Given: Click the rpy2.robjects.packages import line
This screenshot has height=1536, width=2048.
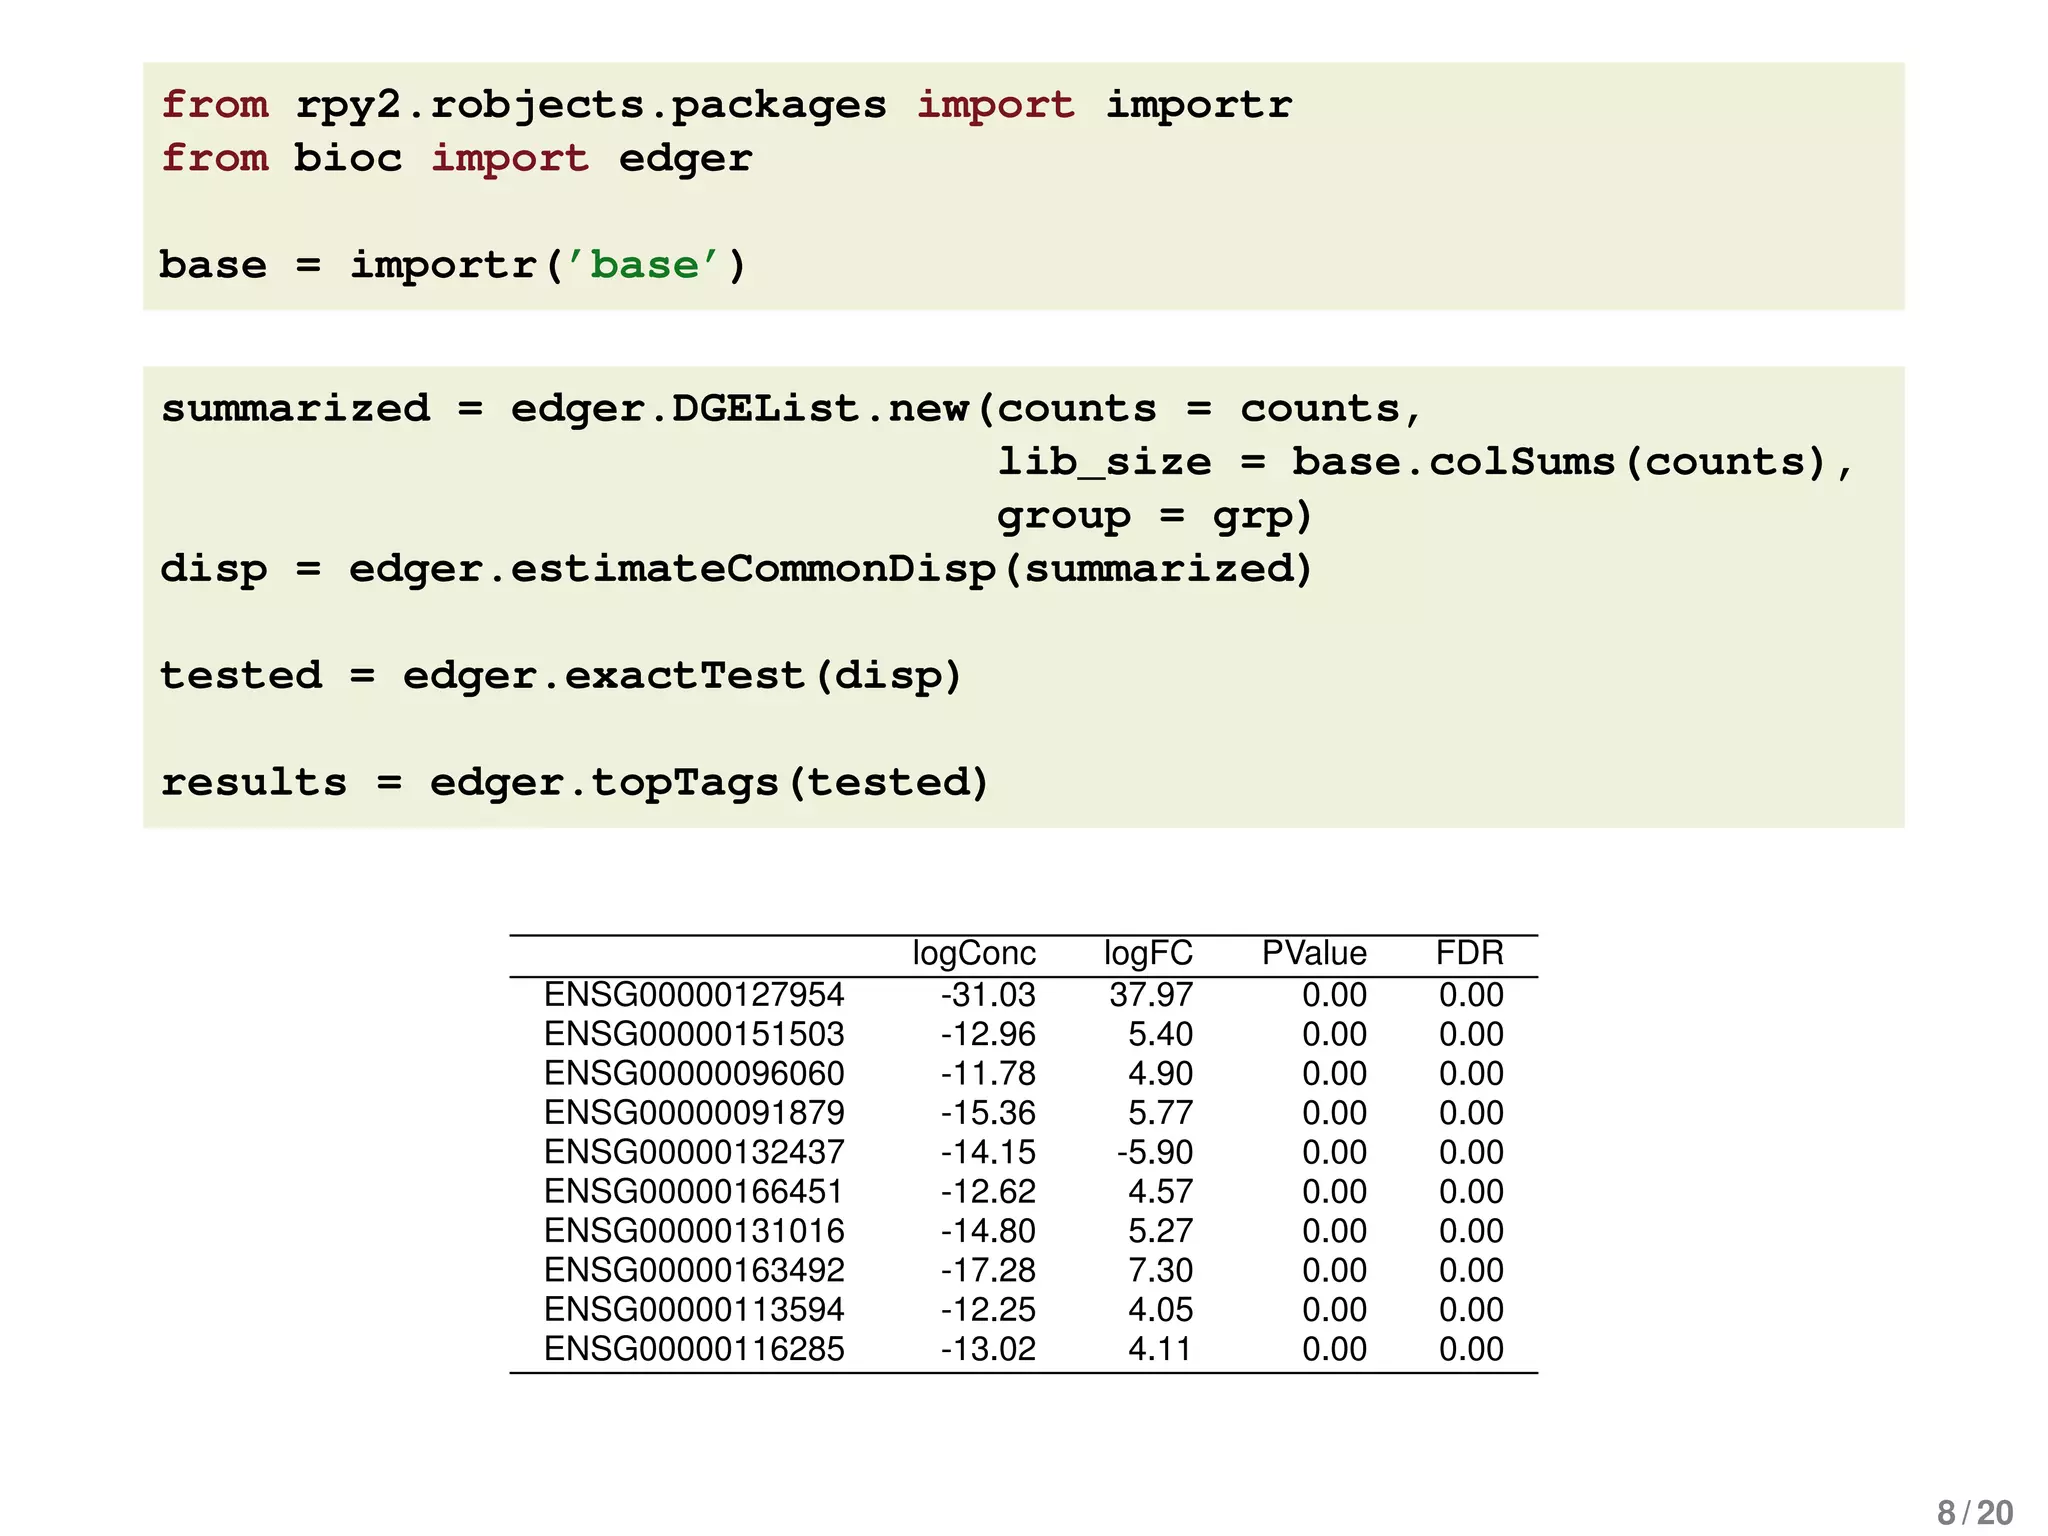Looking at the screenshot, I should point(727,106).
